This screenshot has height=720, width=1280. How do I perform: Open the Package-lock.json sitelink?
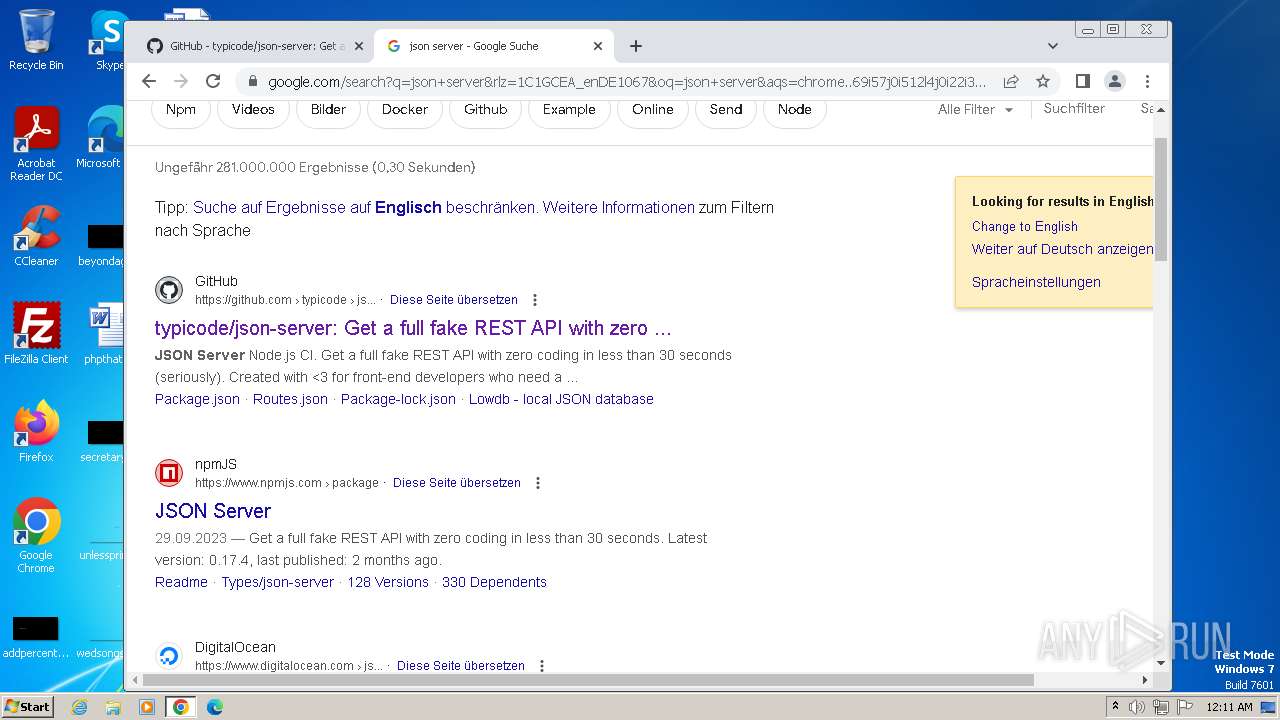(398, 399)
